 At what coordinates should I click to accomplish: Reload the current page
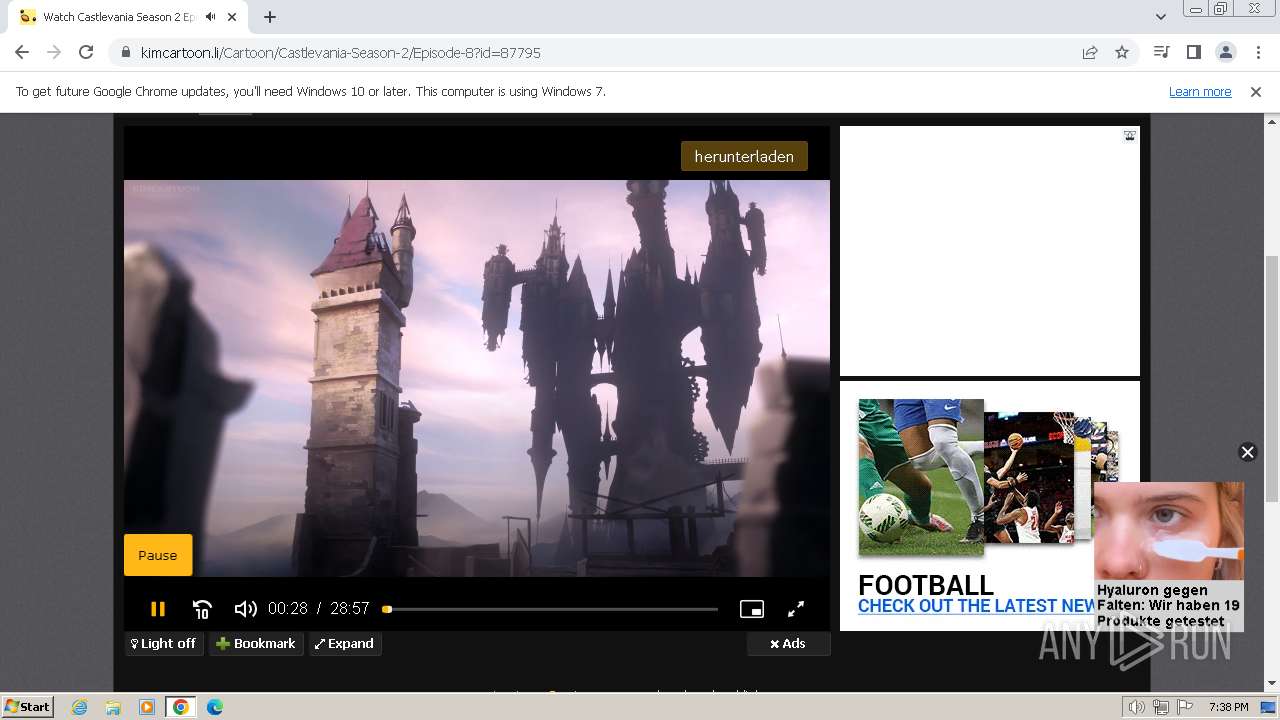click(86, 52)
